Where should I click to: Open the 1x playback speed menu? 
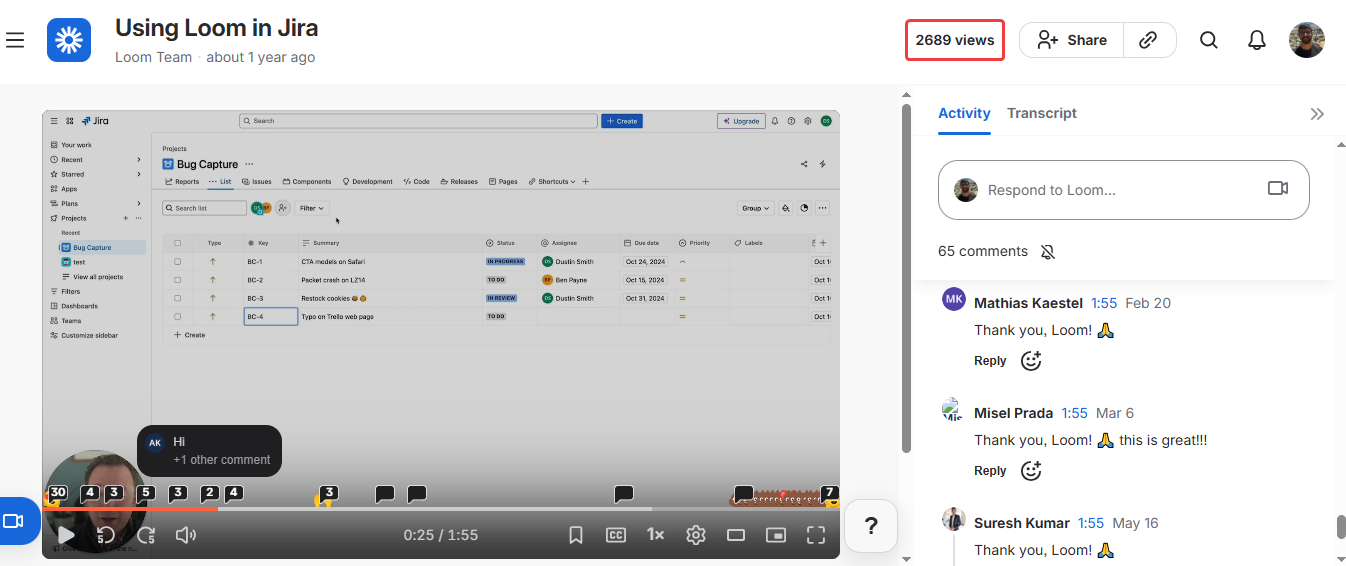point(656,535)
